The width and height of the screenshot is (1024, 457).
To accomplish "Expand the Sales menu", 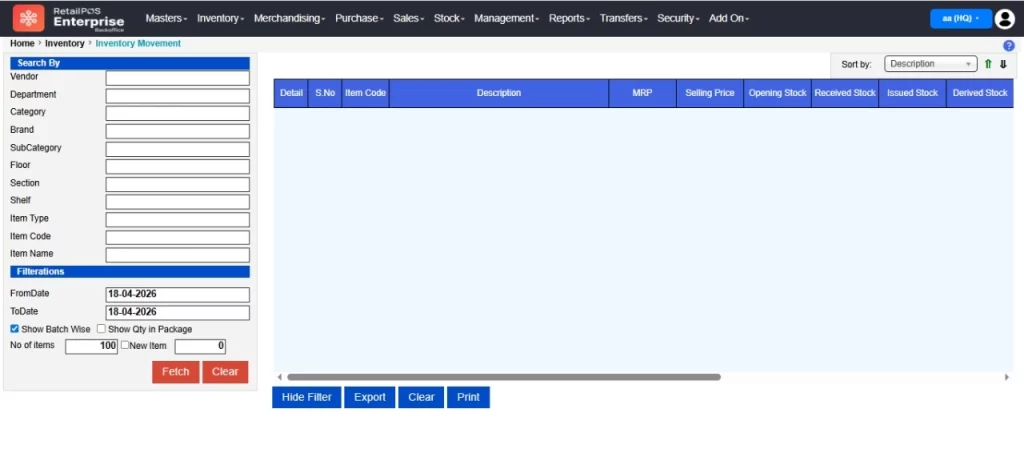I will [408, 18].
